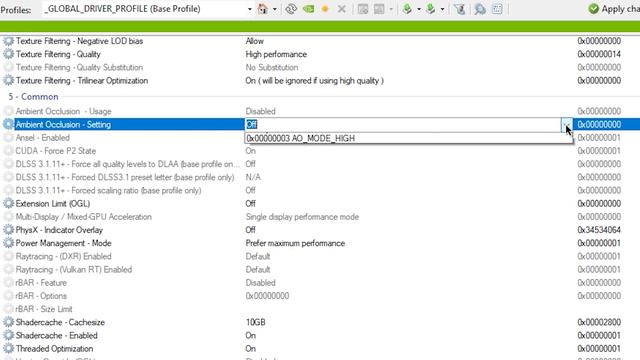Open the Profiles combo box dropdown arrow
This screenshot has height=360, width=640.
[249, 9]
